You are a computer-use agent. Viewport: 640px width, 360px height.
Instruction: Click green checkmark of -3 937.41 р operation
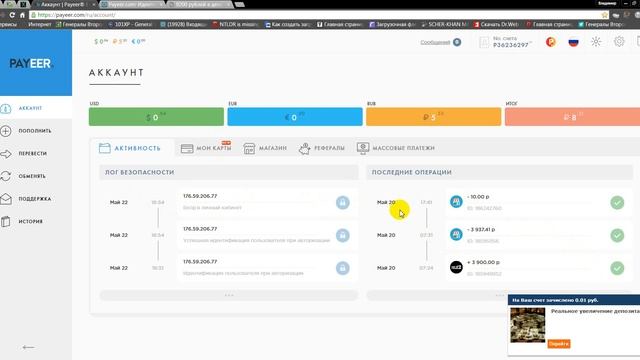click(x=617, y=236)
